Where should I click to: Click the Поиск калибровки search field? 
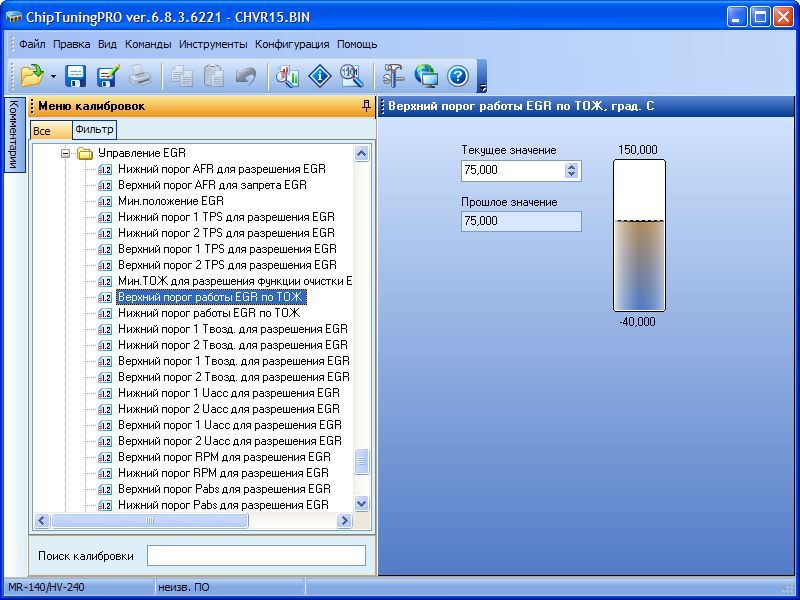click(x=256, y=555)
